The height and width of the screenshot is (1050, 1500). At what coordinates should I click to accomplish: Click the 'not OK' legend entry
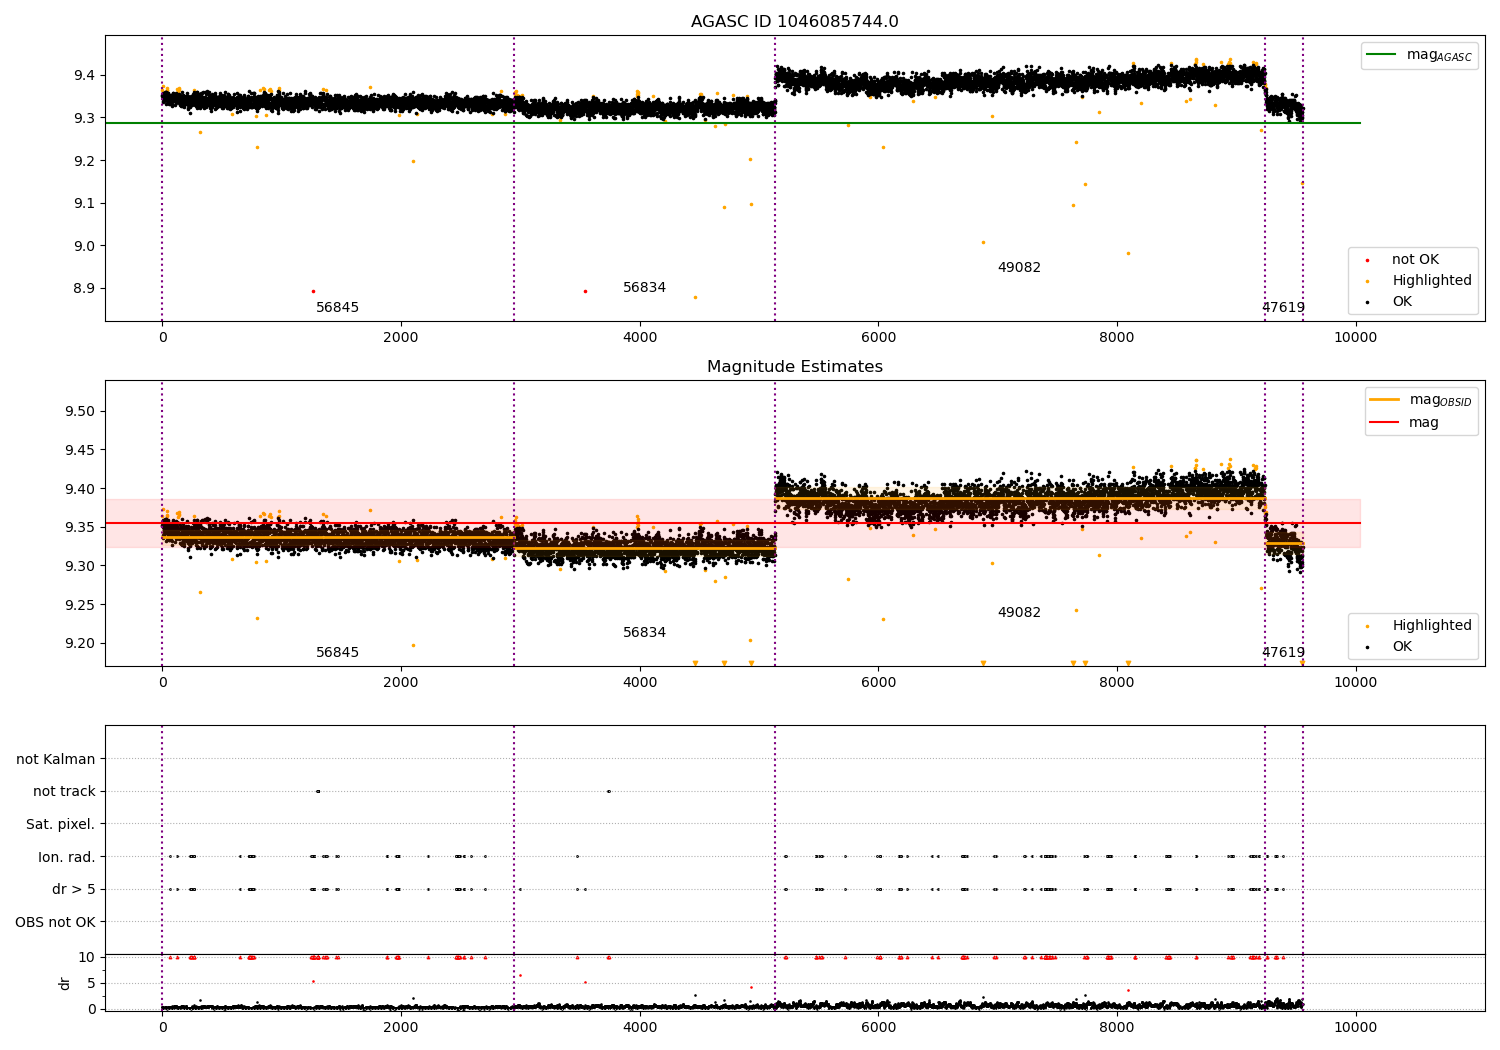[x=1415, y=260]
